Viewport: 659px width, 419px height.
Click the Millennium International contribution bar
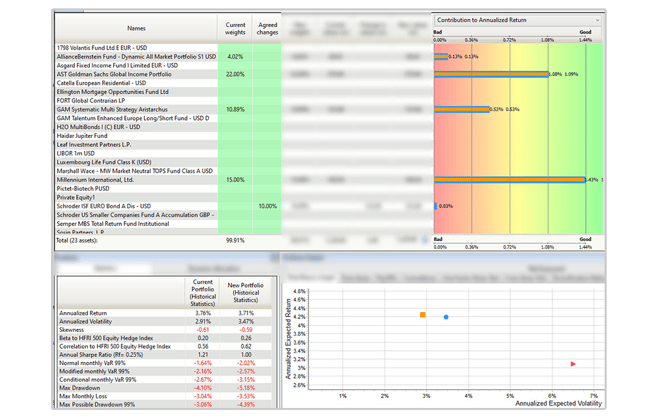[x=510, y=180]
